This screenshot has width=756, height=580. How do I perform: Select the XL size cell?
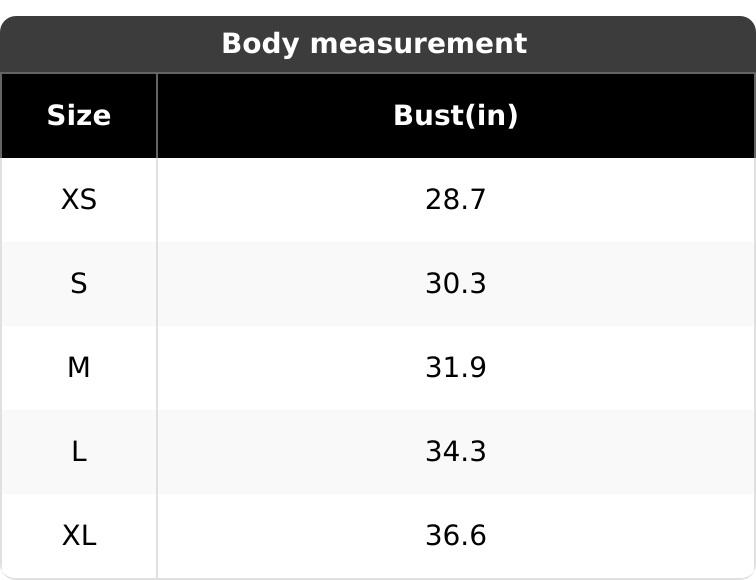point(79,536)
